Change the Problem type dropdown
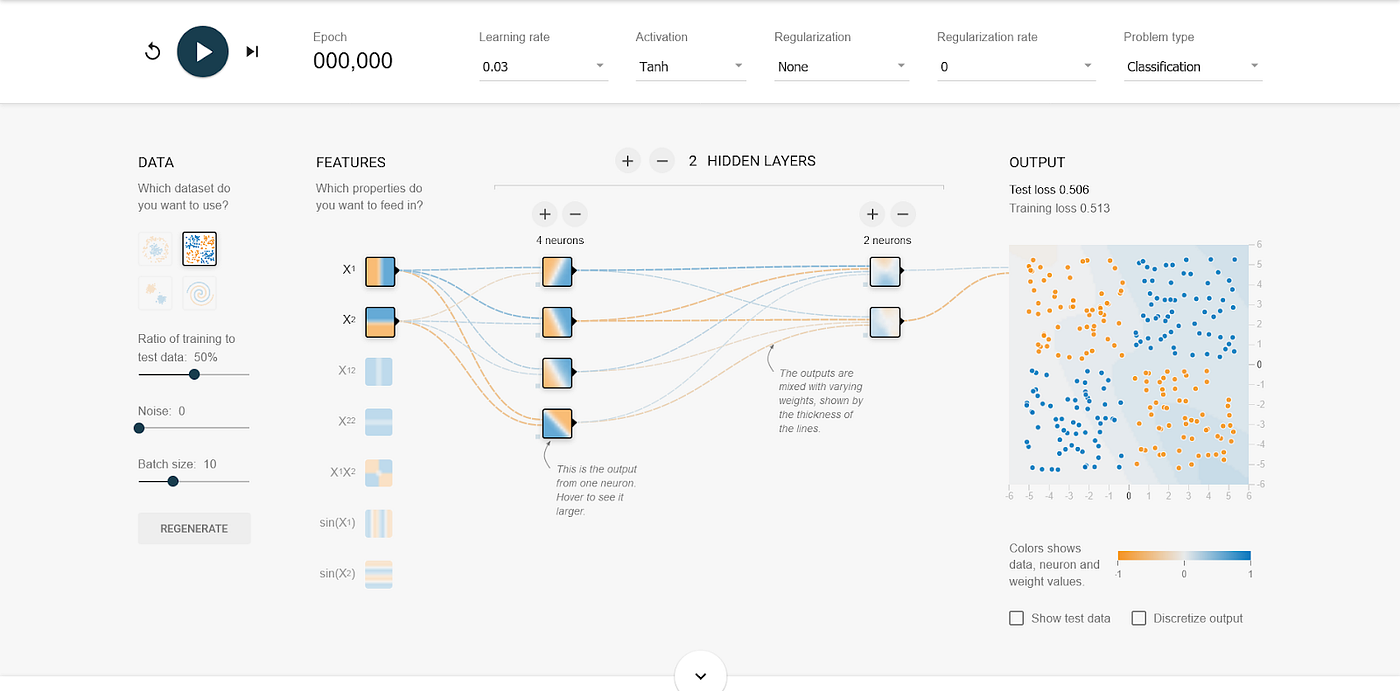The image size is (1400, 691). 1192,66
